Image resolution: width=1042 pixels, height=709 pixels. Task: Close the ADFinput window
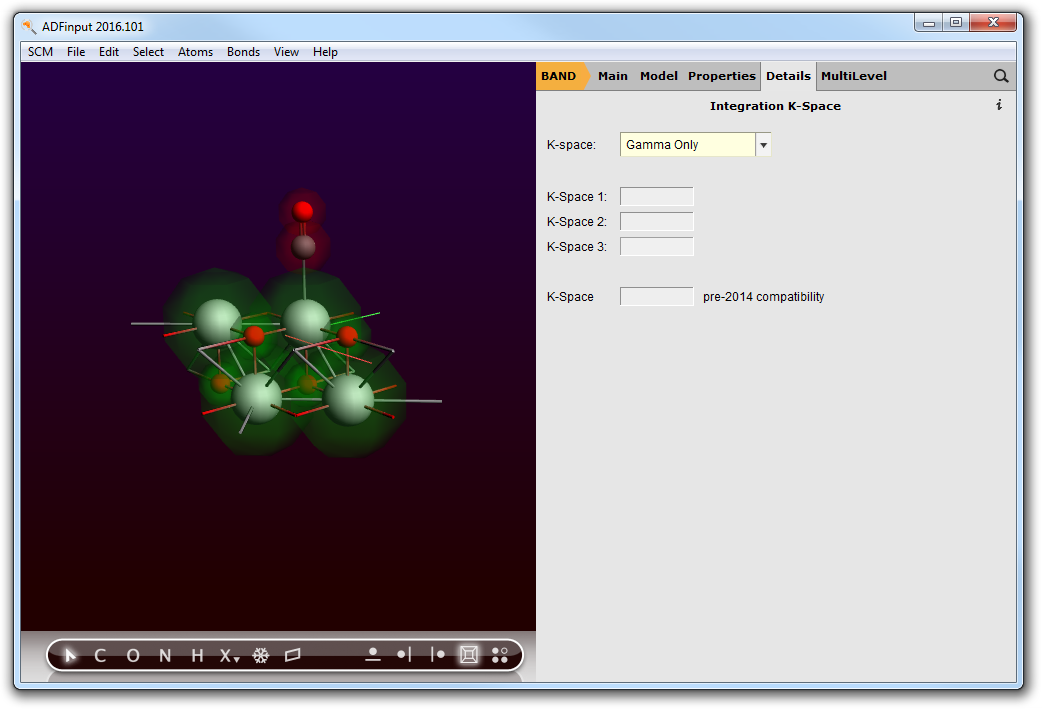click(993, 23)
